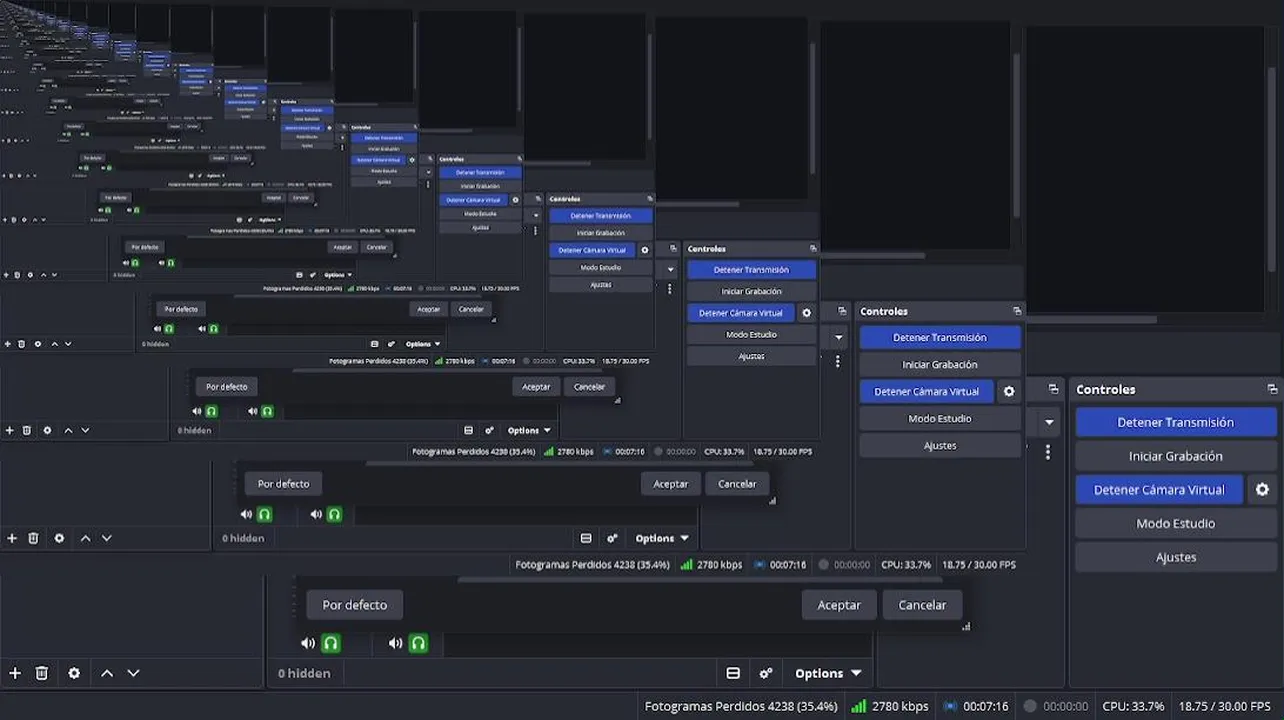Image resolution: width=1284 pixels, height=720 pixels.
Task: Click the stream icon beside 00:07:16 in main status bar
Action: pyautogui.click(x=950, y=706)
